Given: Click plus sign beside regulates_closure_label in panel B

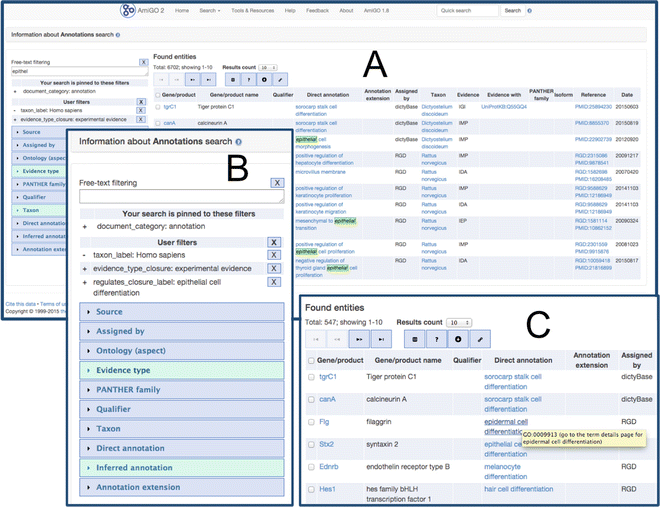Looking at the screenshot, I should pos(85,282).
